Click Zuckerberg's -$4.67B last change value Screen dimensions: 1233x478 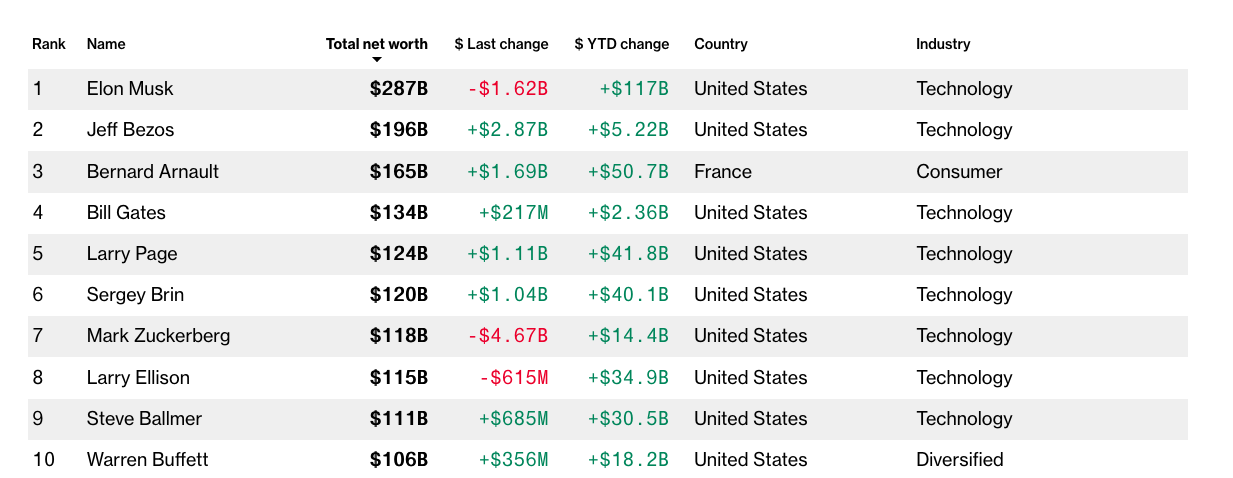coord(507,336)
